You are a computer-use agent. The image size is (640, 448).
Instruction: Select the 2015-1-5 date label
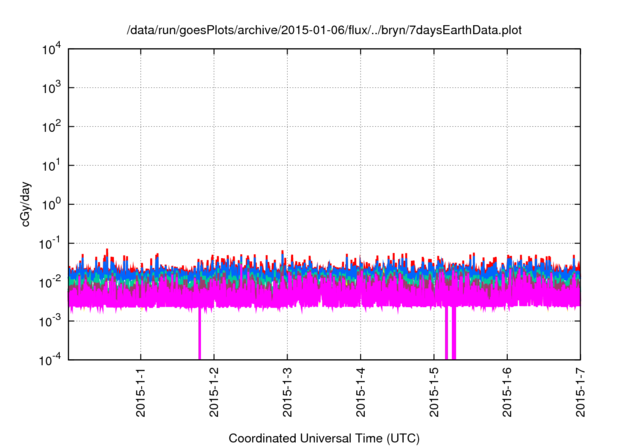click(434, 392)
